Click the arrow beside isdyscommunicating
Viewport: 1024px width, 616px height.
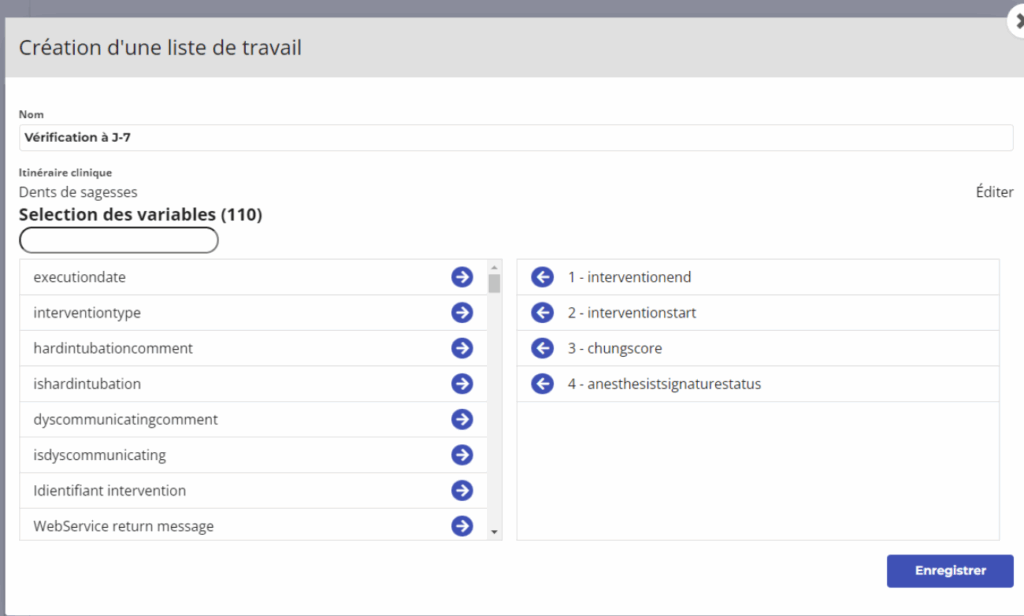(x=462, y=455)
